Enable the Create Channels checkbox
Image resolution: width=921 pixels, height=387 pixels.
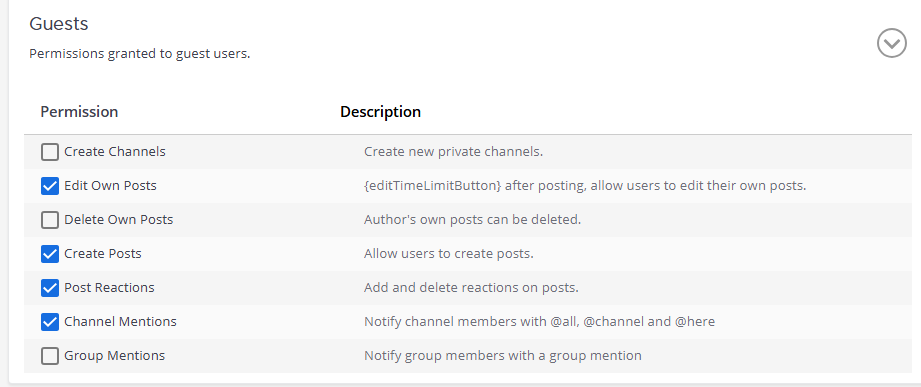pos(50,152)
